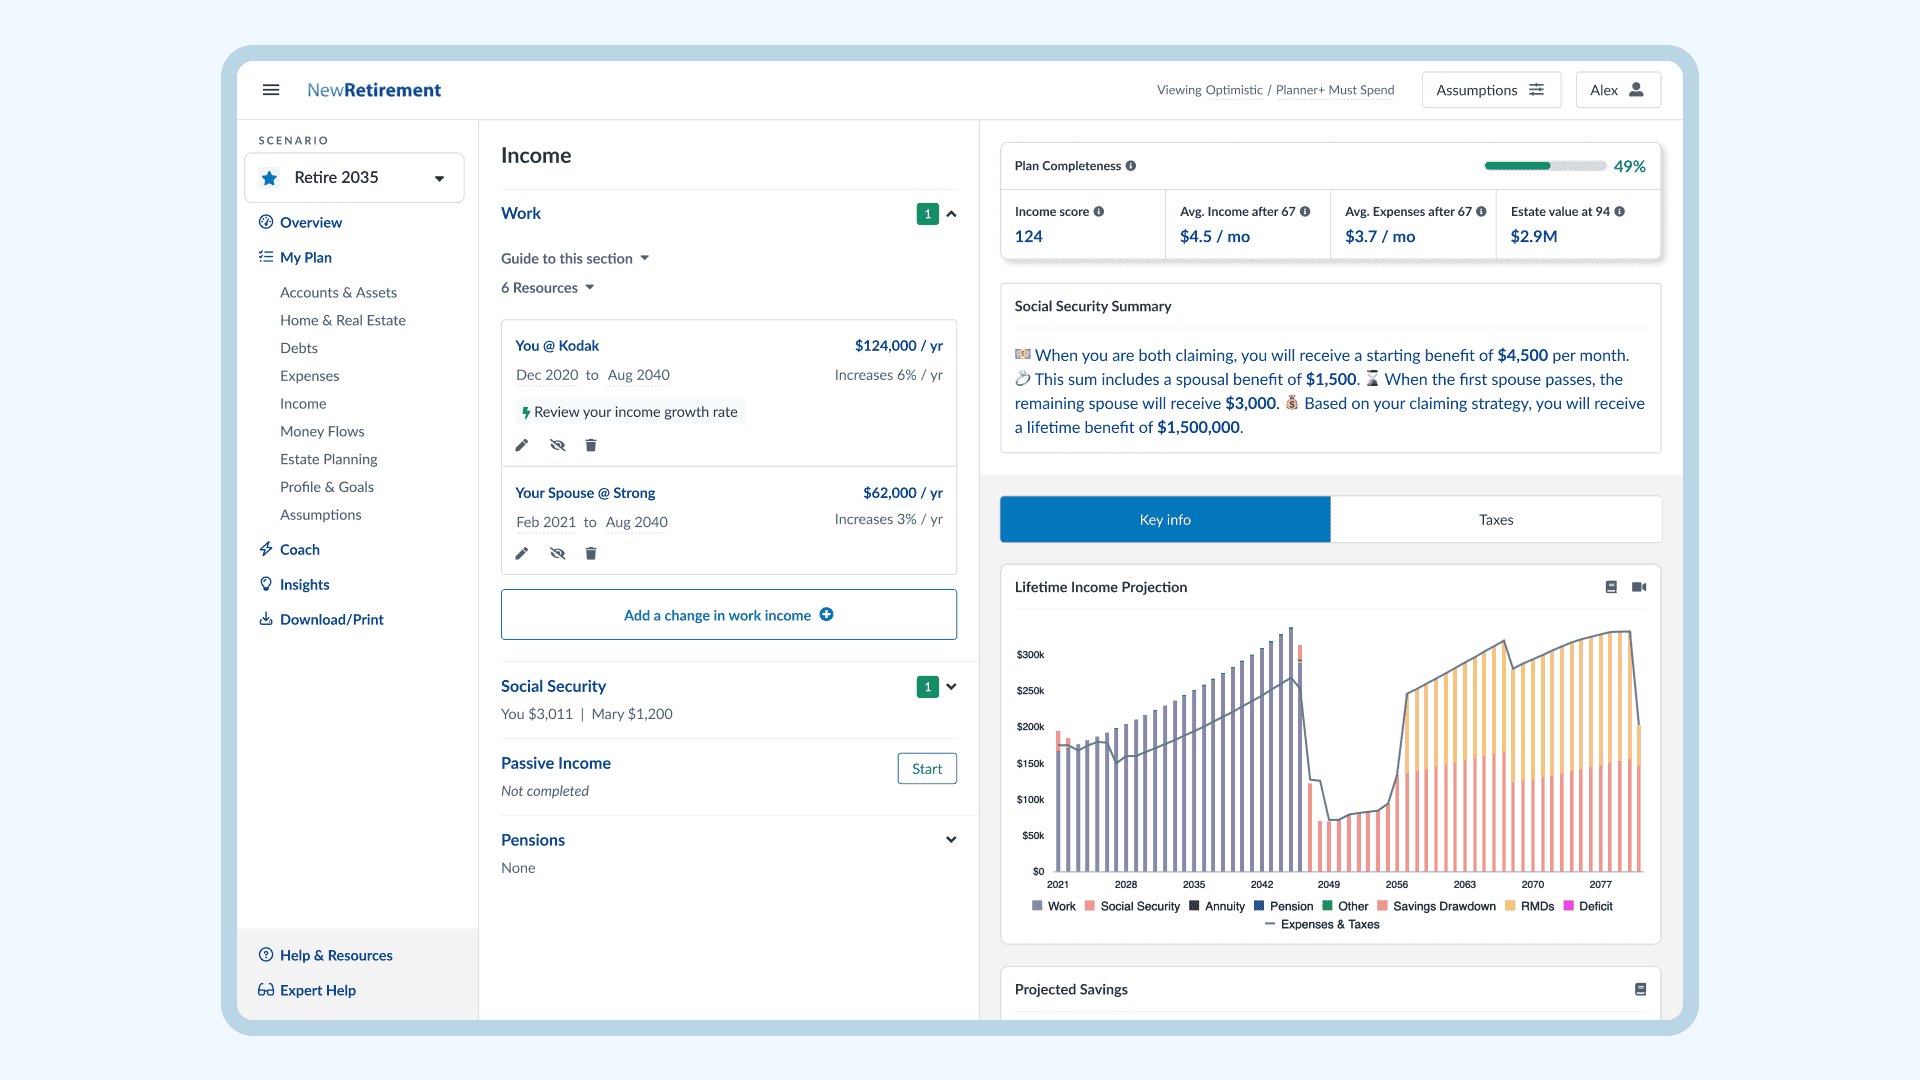1920x1080 pixels.
Task: Edit the Kodak income entry
Action: coord(522,445)
